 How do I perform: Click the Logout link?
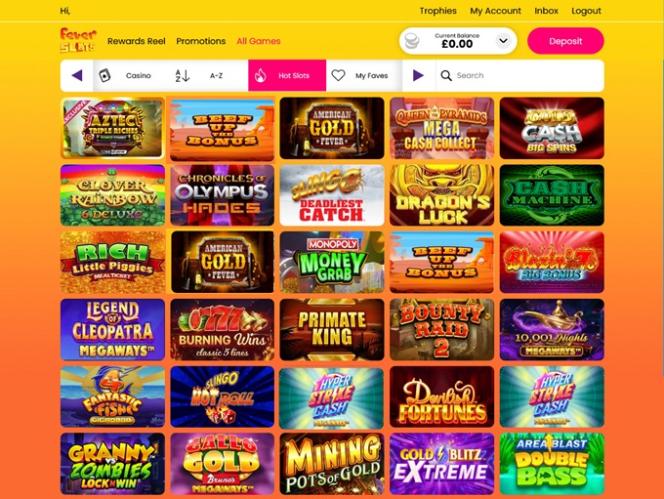coord(586,11)
